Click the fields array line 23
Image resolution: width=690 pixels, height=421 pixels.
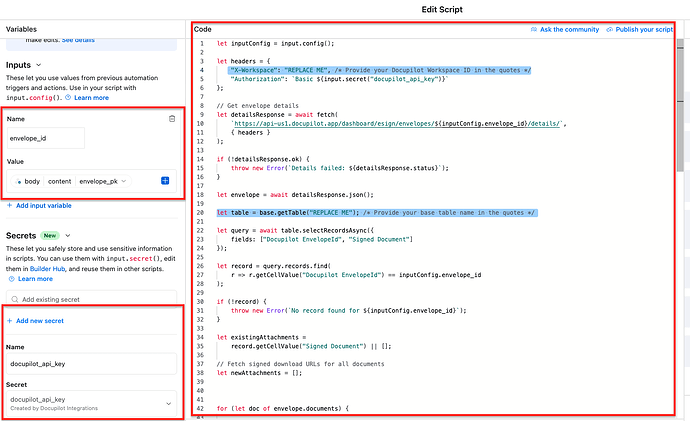[x=322, y=239]
